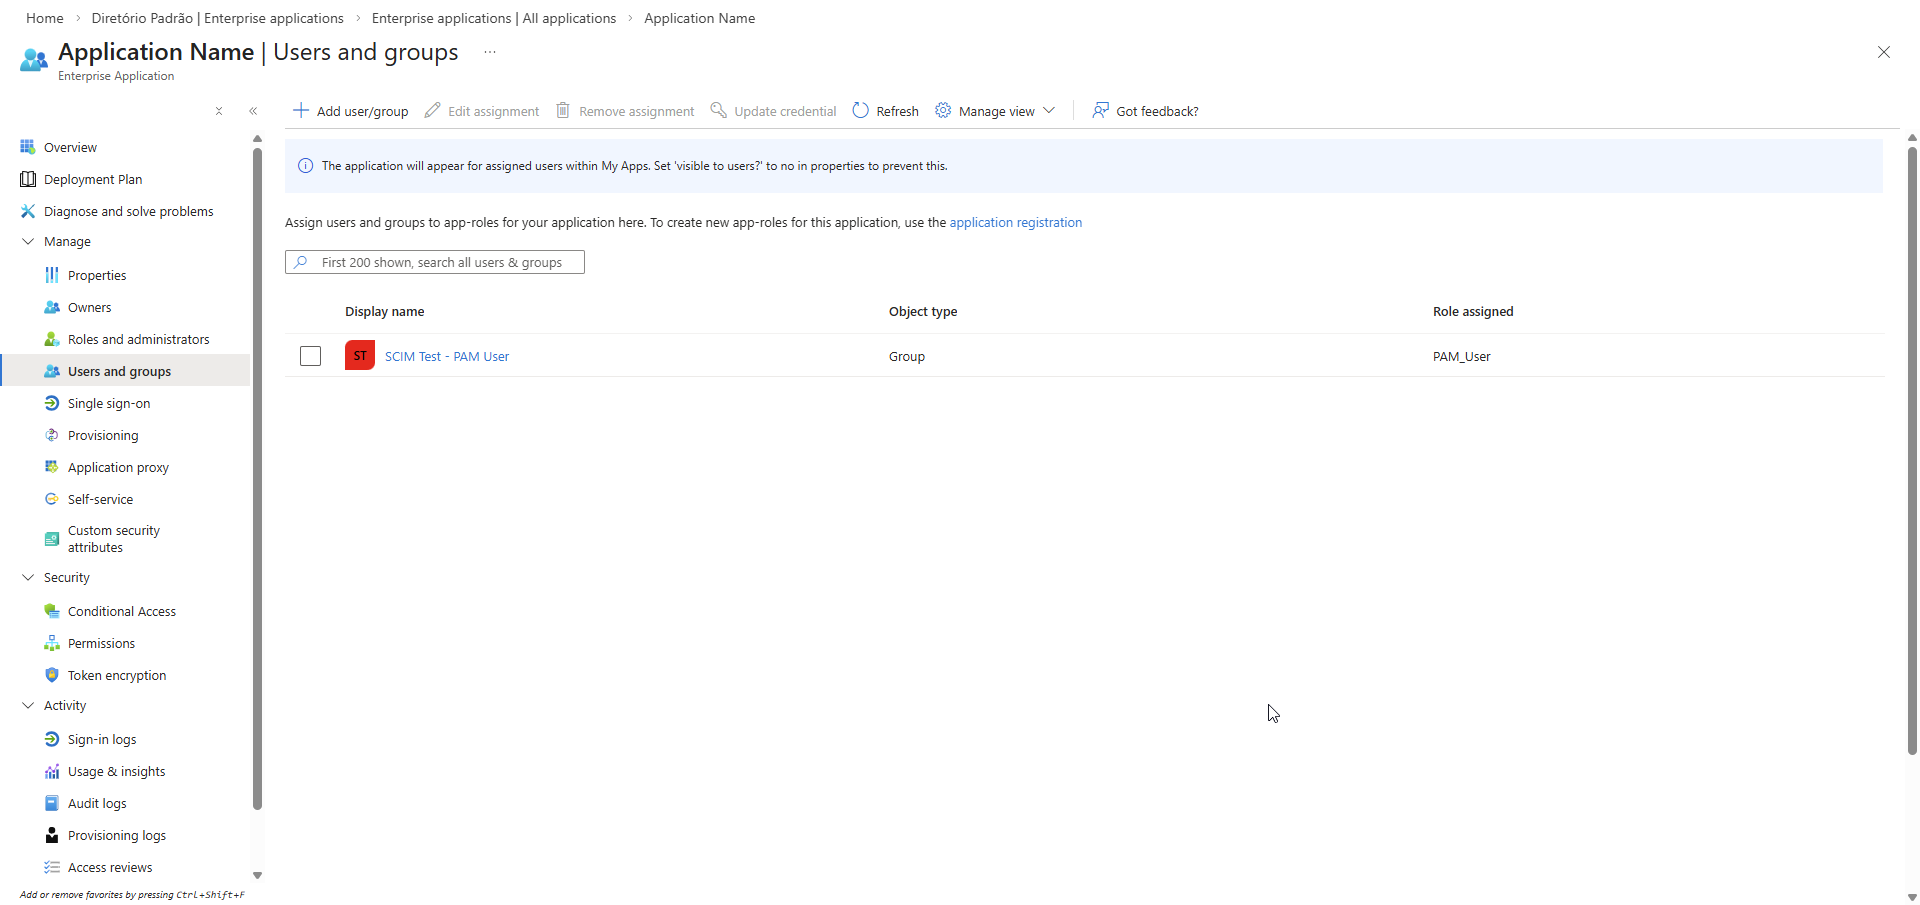
Task: Click the Add user/group plus icon
Action: (300, 110)
